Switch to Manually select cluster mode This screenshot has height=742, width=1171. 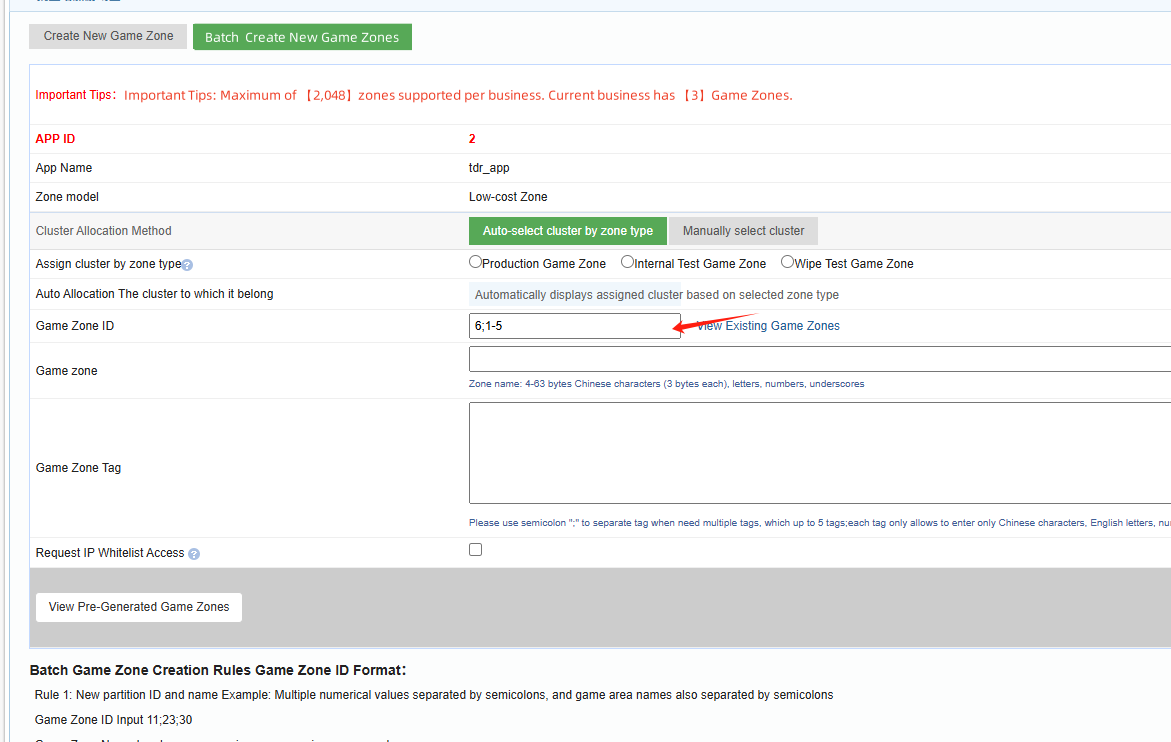742,230
